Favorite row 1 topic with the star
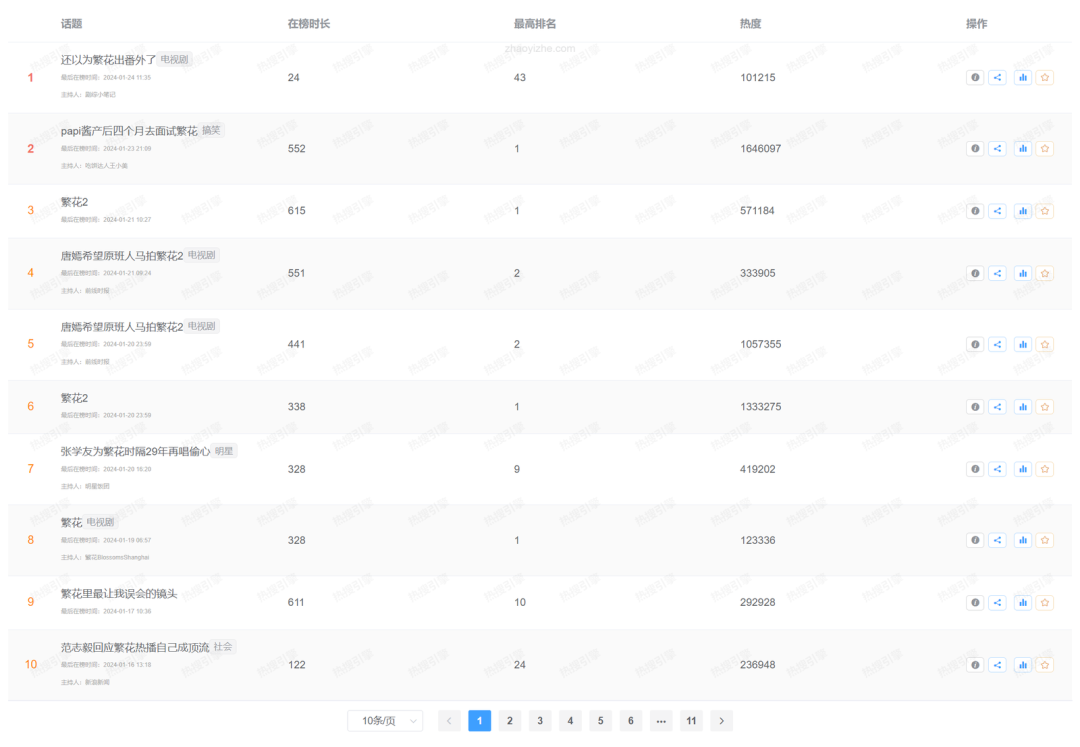Image resolution: width=1080 pixels, height=747 pixels. [x=1045, y=78]
